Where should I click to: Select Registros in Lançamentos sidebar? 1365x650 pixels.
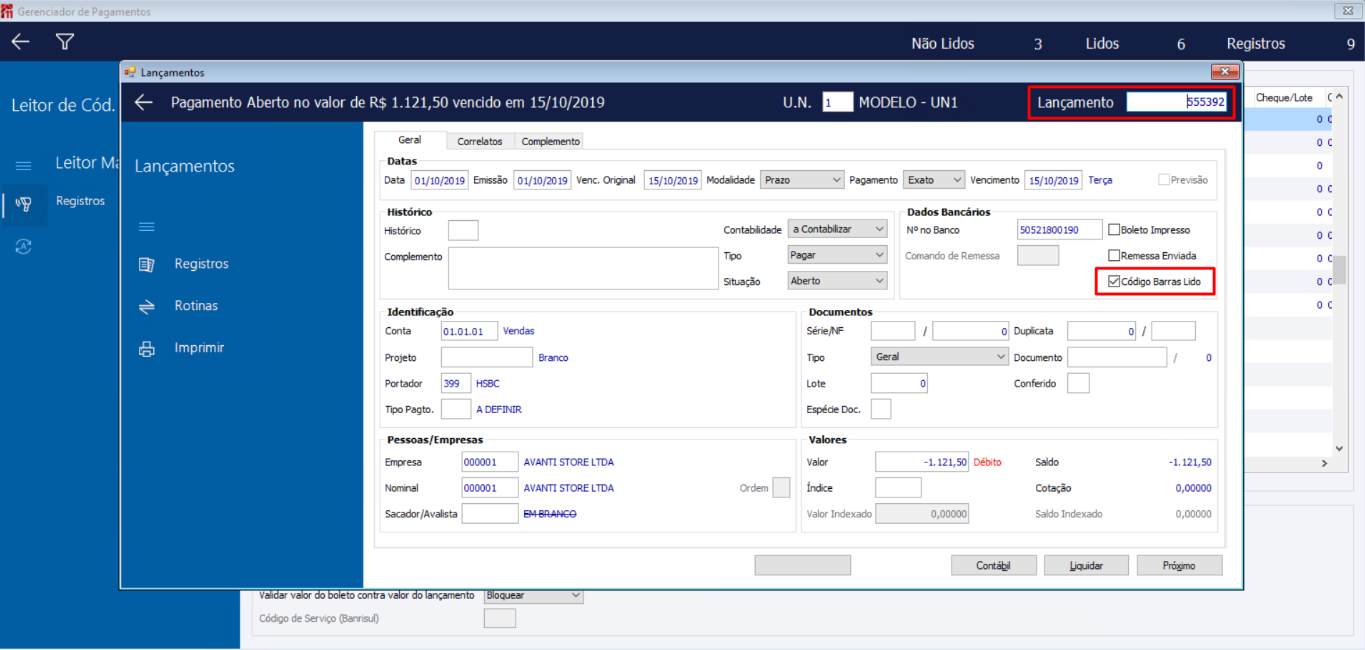[202, 264]
